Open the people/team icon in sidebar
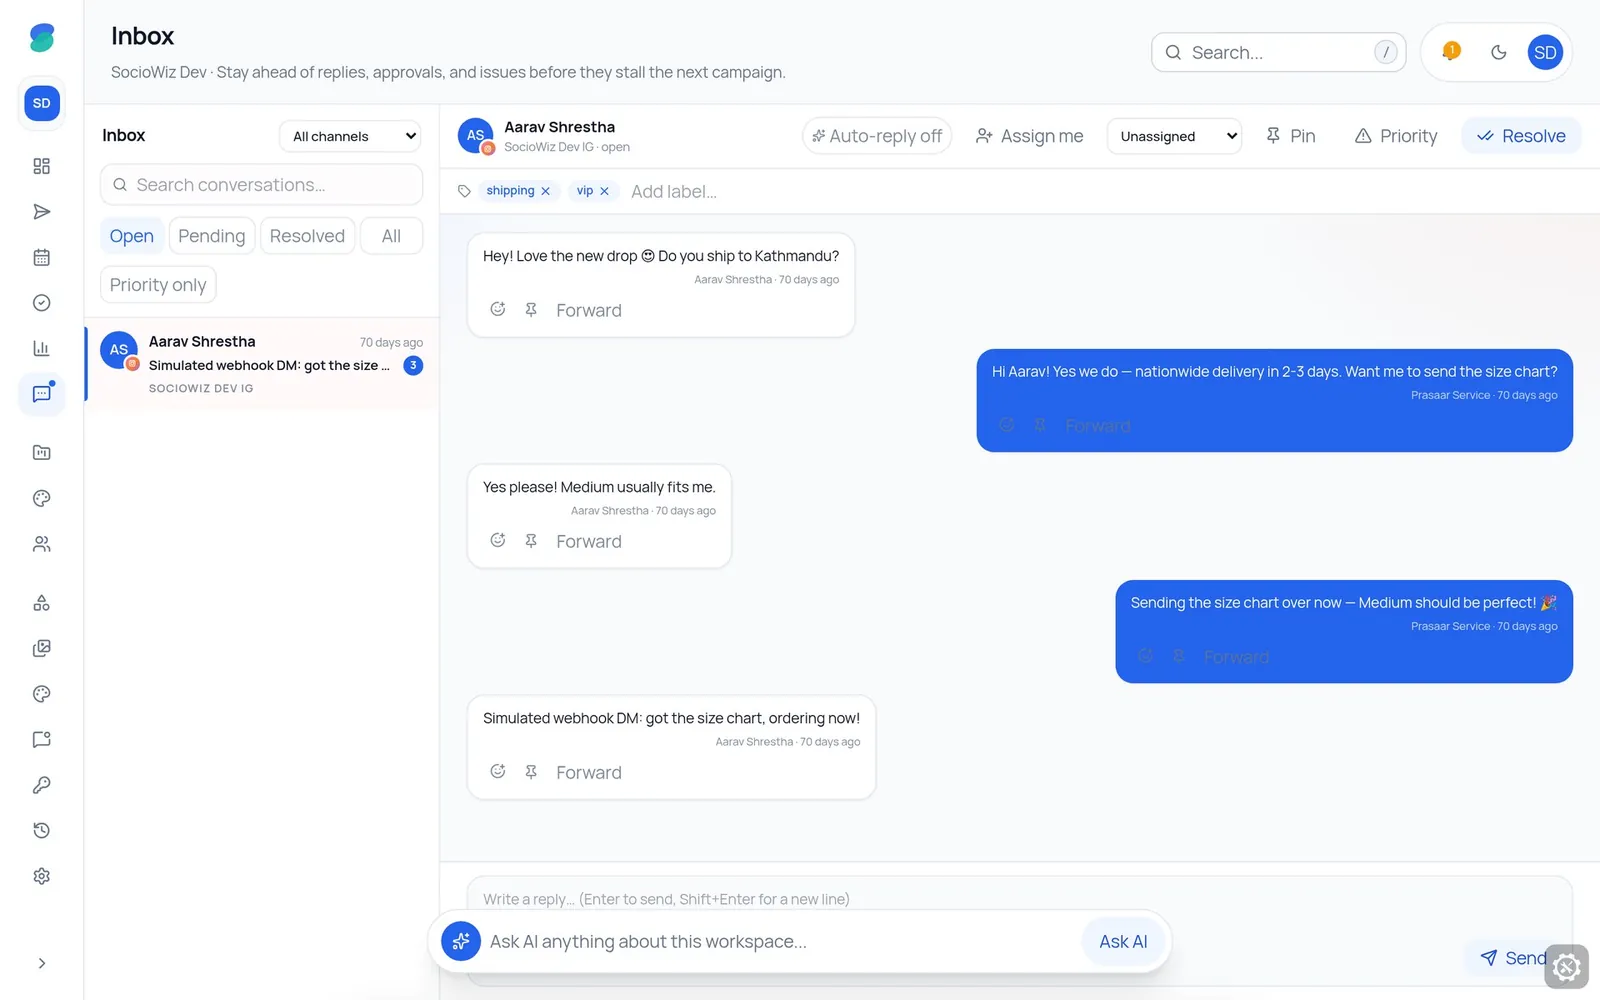This screenshot has width=1600, height=1000. coord(41,544)
